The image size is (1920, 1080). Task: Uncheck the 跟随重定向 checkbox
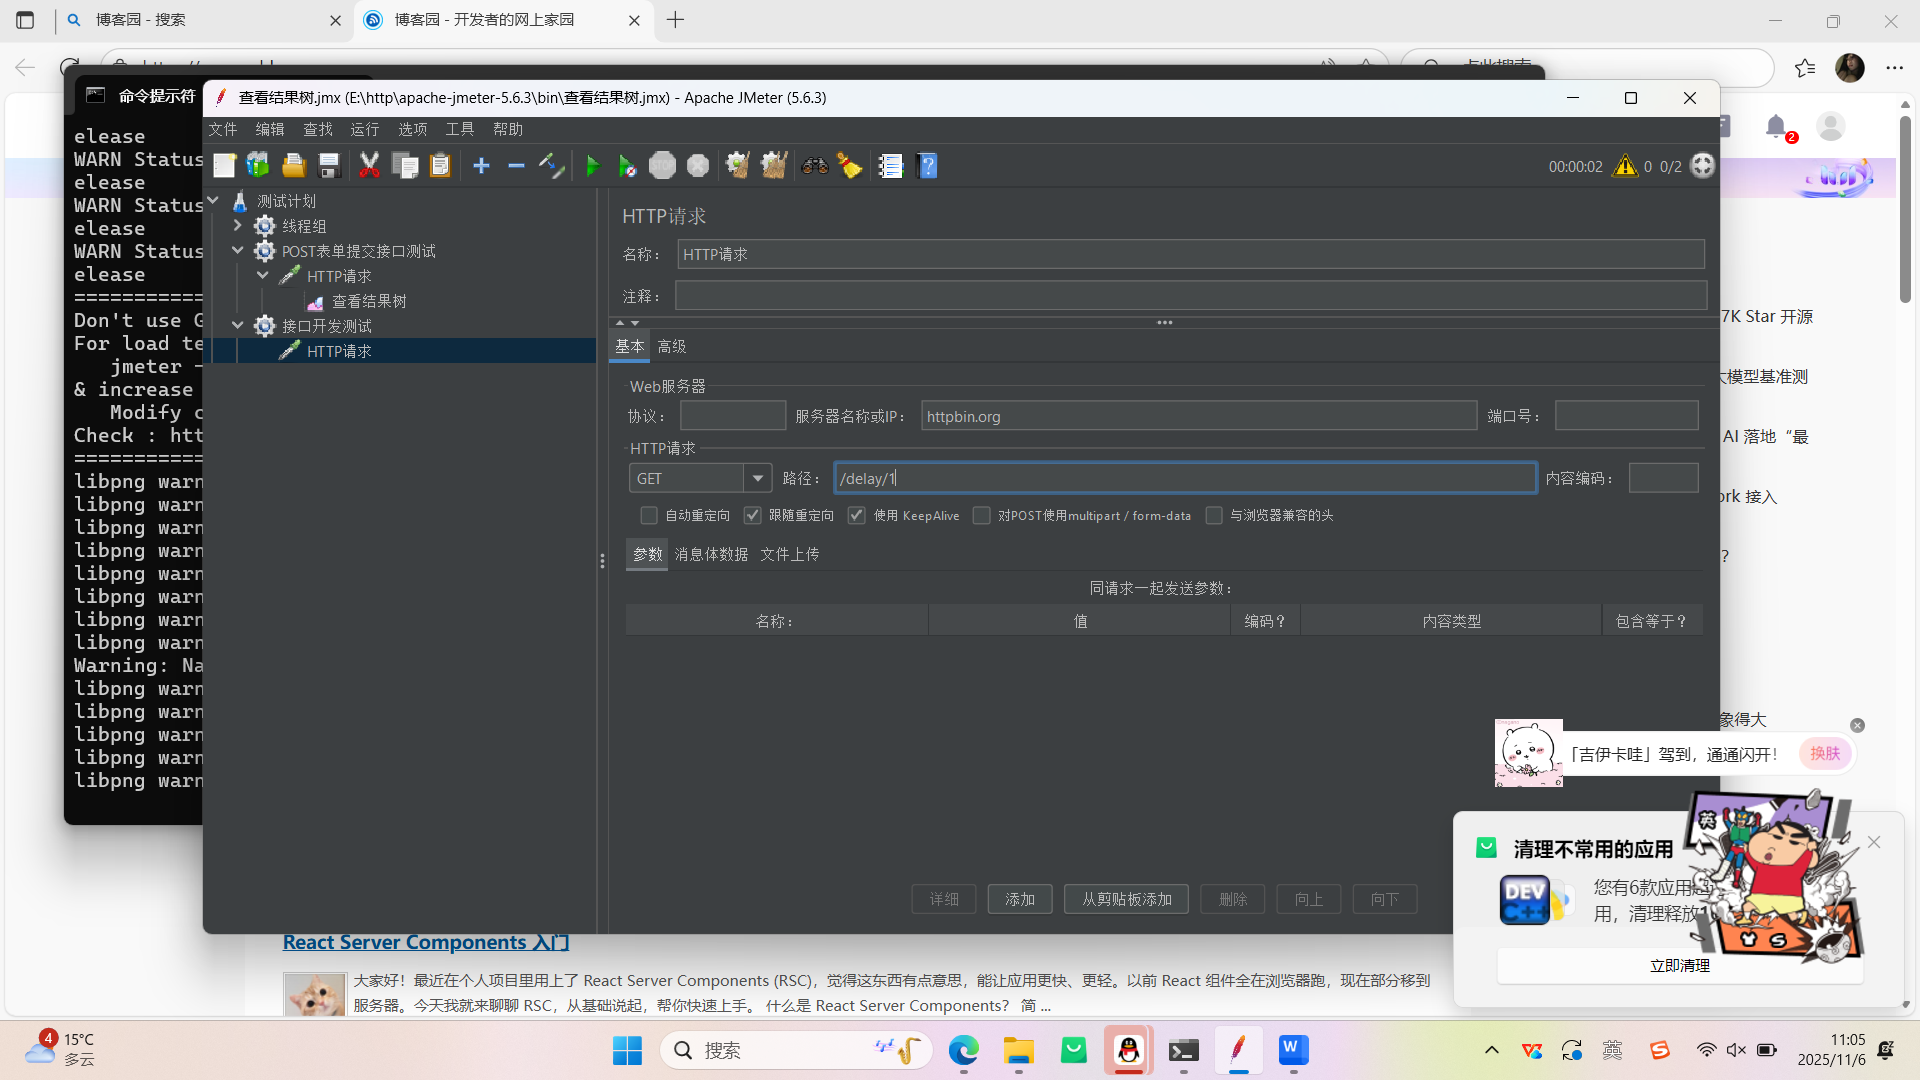(x=753, y=516)
